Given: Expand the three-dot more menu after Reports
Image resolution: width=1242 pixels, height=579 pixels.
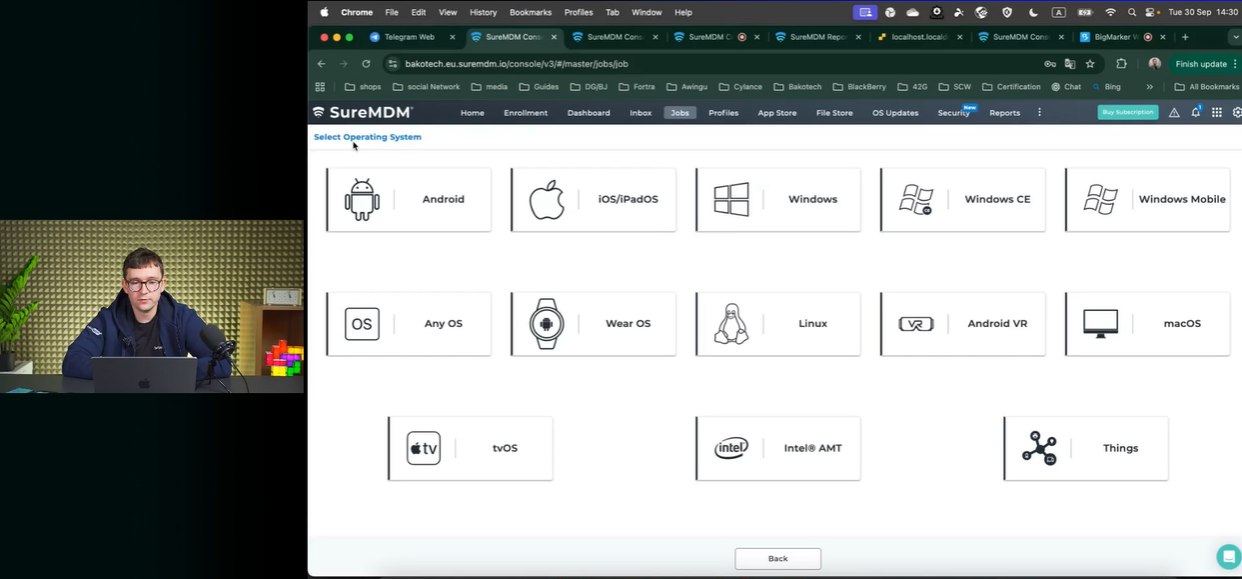Looking at the screenshot, I should point(1039,113).
